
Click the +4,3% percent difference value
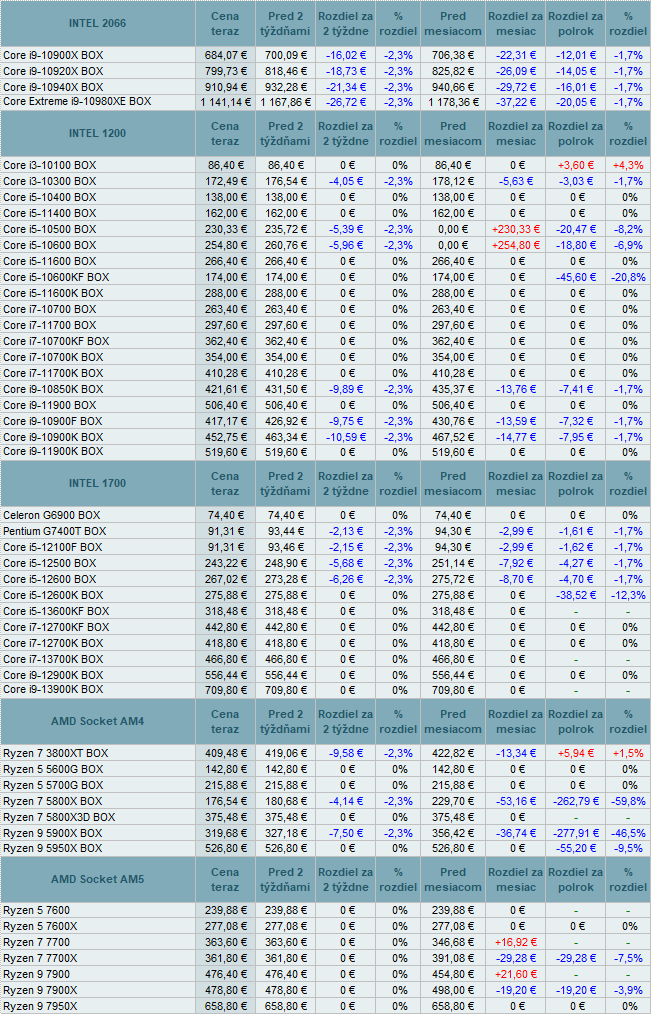628,166
